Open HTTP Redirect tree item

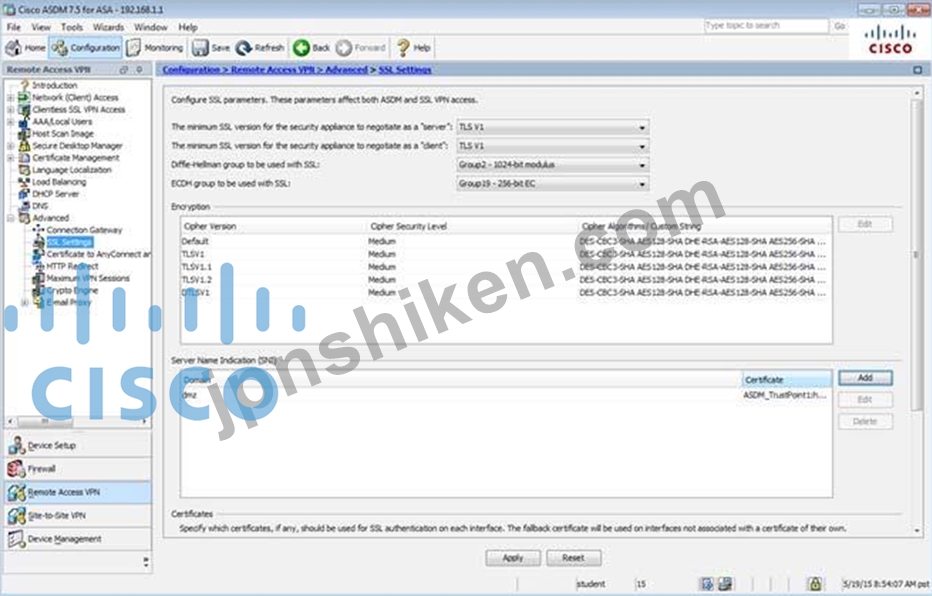tap(72, 266)
